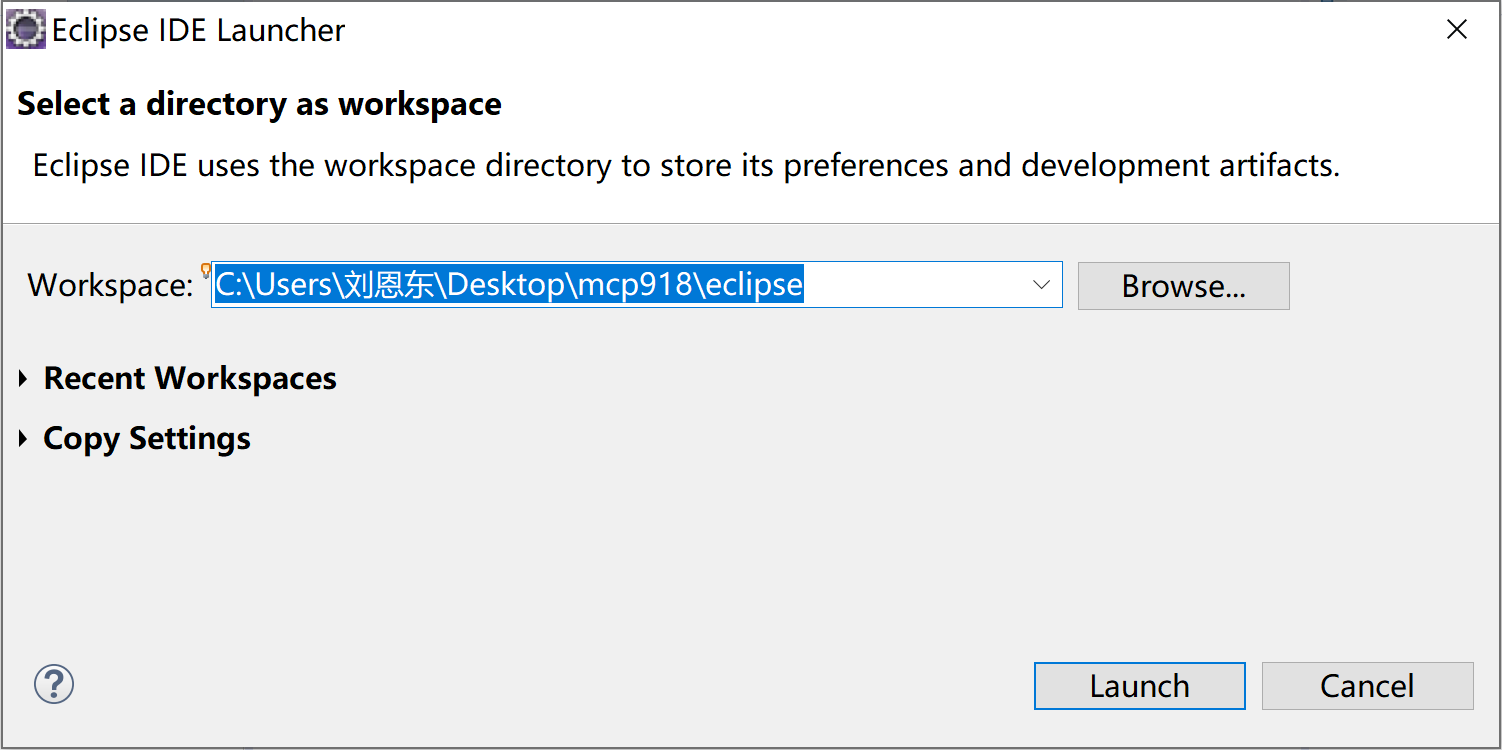Click the content assist lightbulb by Workspace field
Image resolution: width=1502 pixels, height=750 pixels.
(206, 269)
